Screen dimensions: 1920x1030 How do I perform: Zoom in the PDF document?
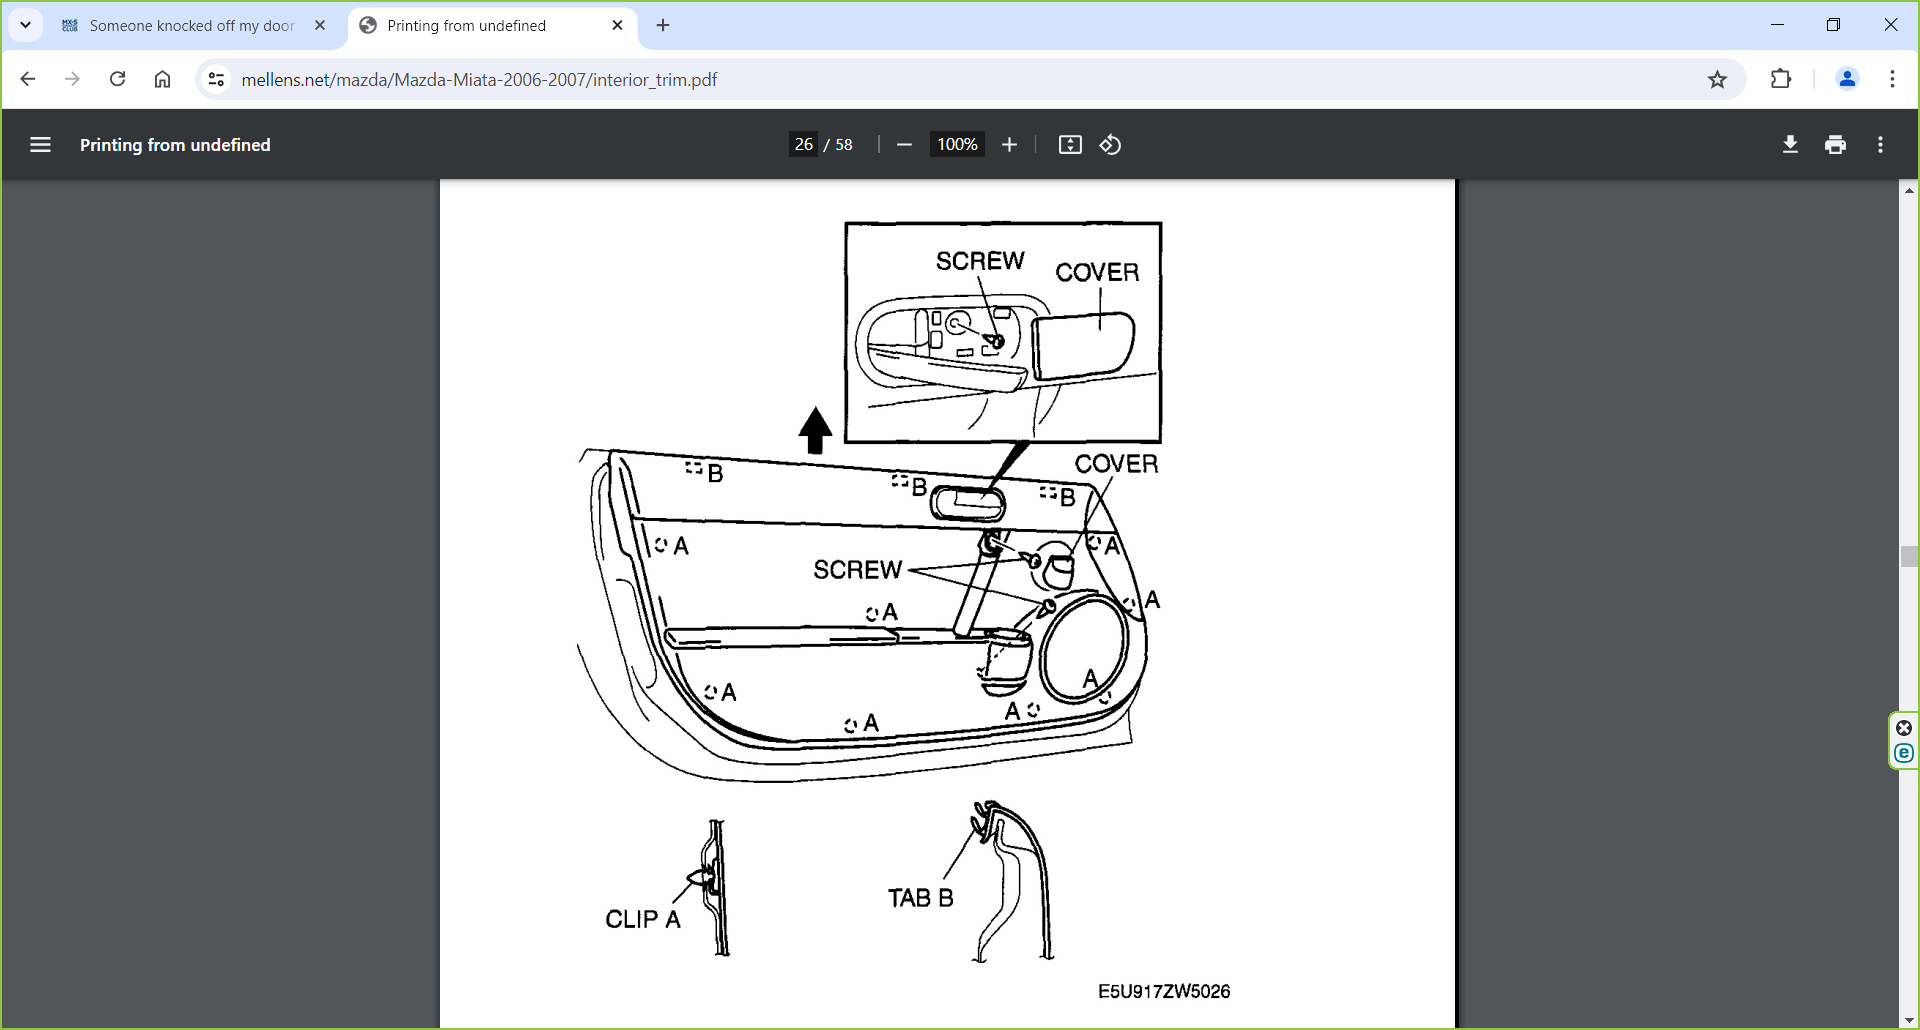[1009, 145]
